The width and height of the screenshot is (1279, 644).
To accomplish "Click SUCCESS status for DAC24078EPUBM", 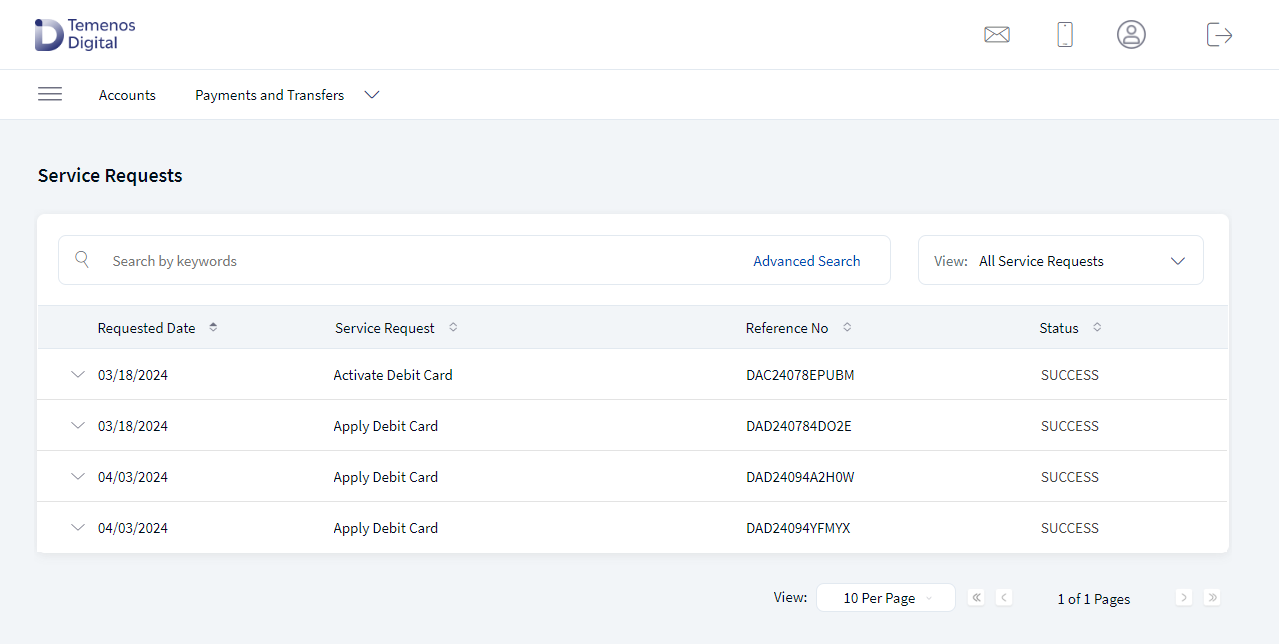I will [x=1070, y=375].
